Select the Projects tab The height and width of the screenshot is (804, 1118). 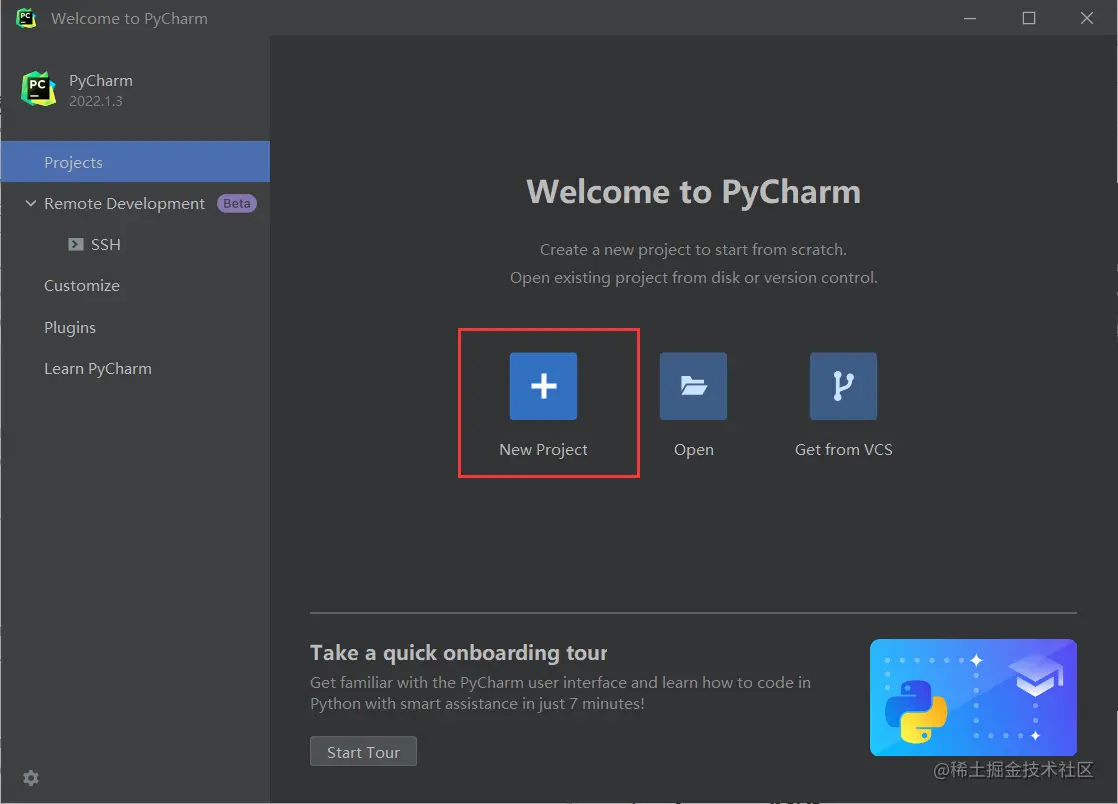pos(135,162)
